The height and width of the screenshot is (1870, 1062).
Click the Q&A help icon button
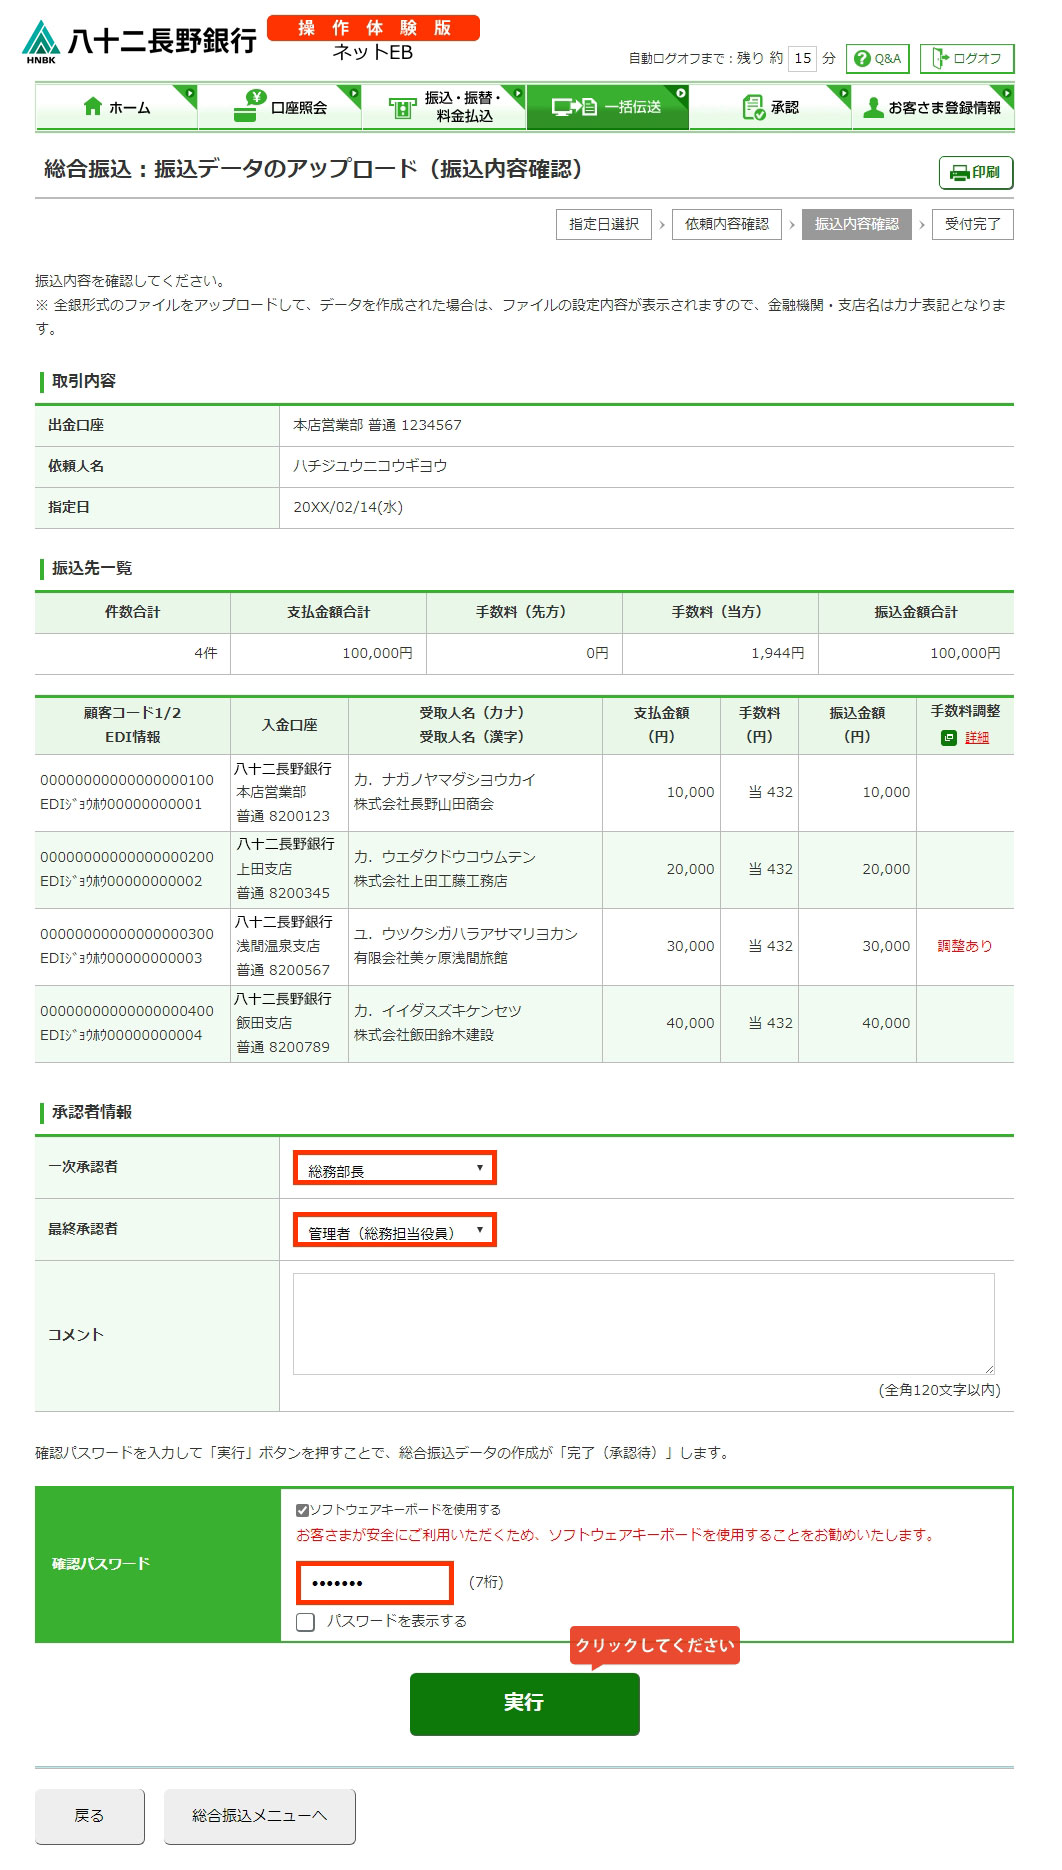[877, 59]
